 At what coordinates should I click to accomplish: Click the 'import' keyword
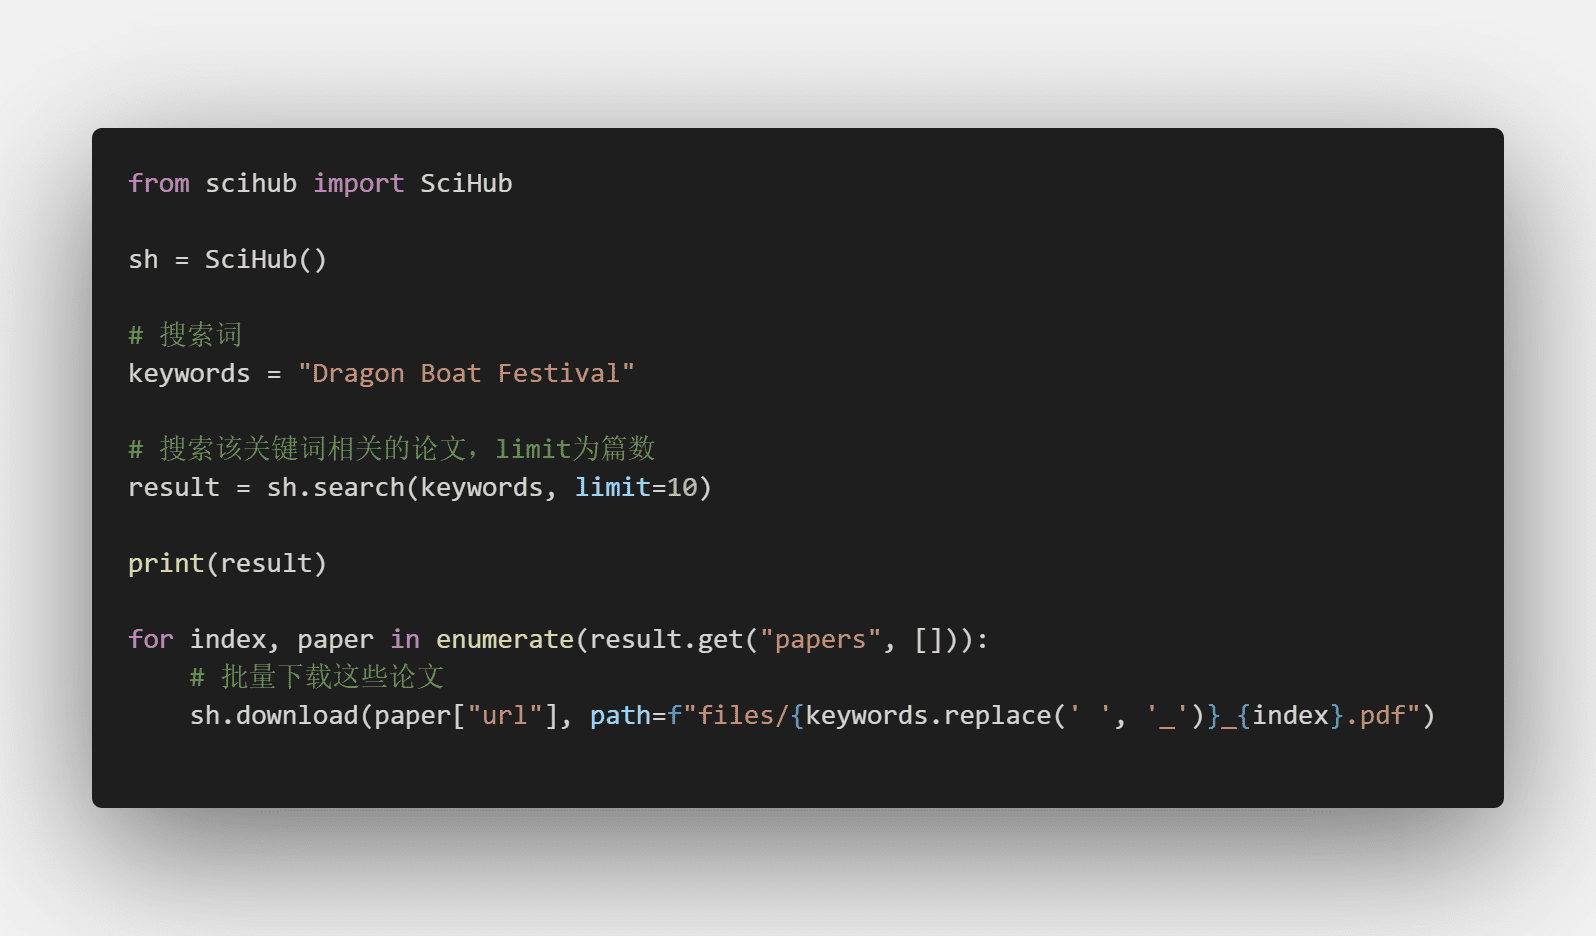[358, 184]
